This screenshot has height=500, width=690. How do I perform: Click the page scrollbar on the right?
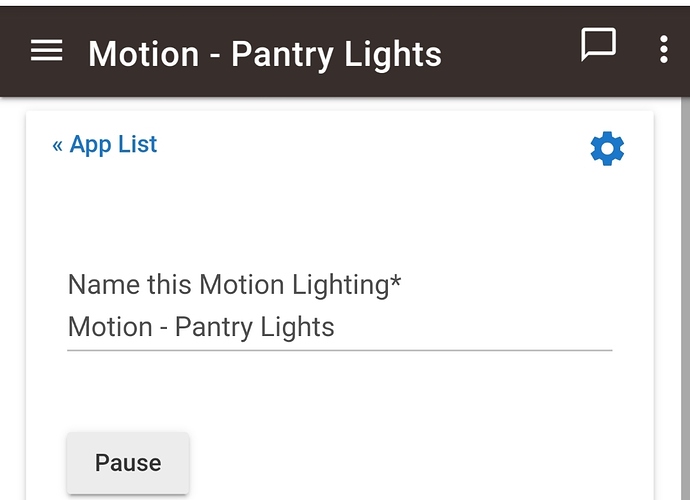[686, 298]
